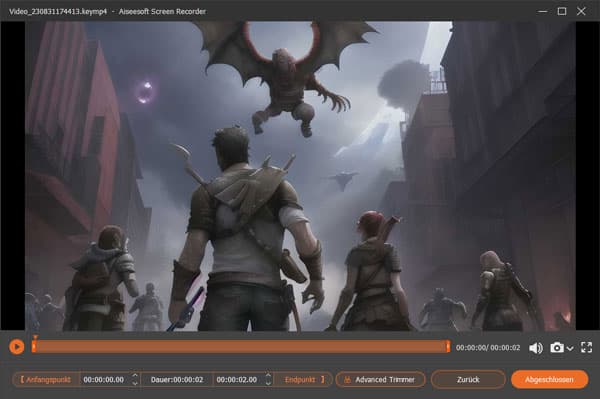
Task: Click the video preview frame
Action: 300,176
